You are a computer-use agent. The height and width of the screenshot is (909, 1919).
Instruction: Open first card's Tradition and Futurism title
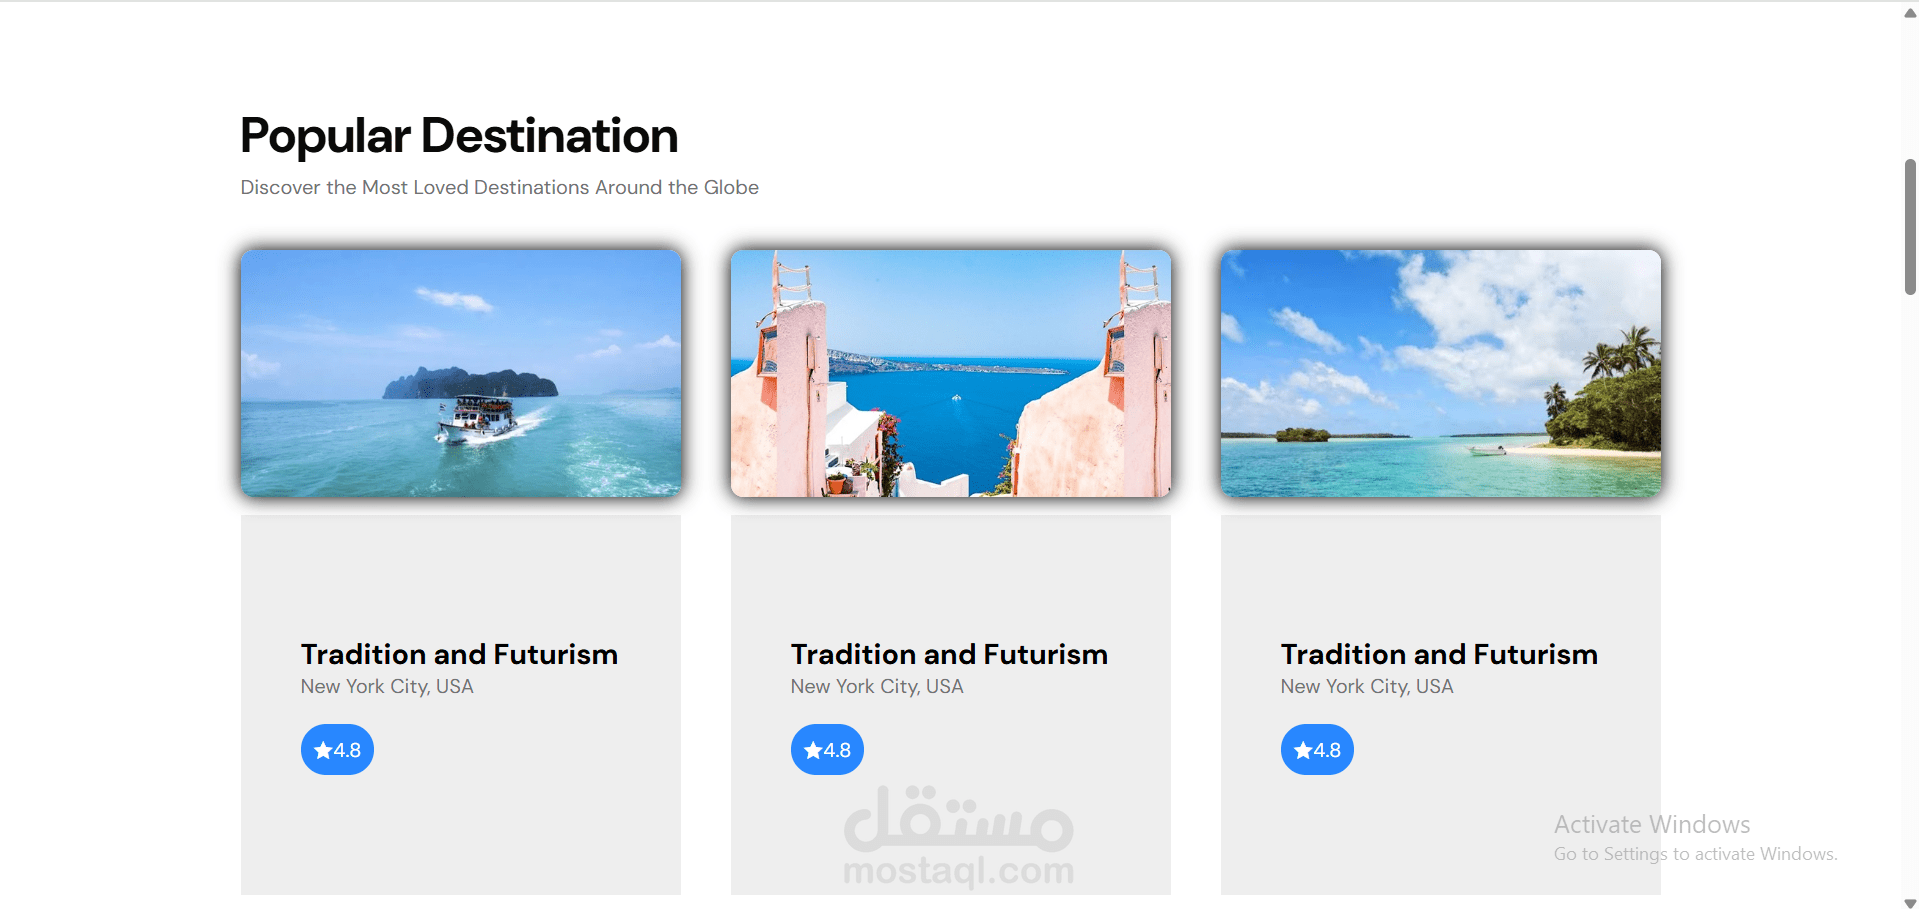(459, 654)
